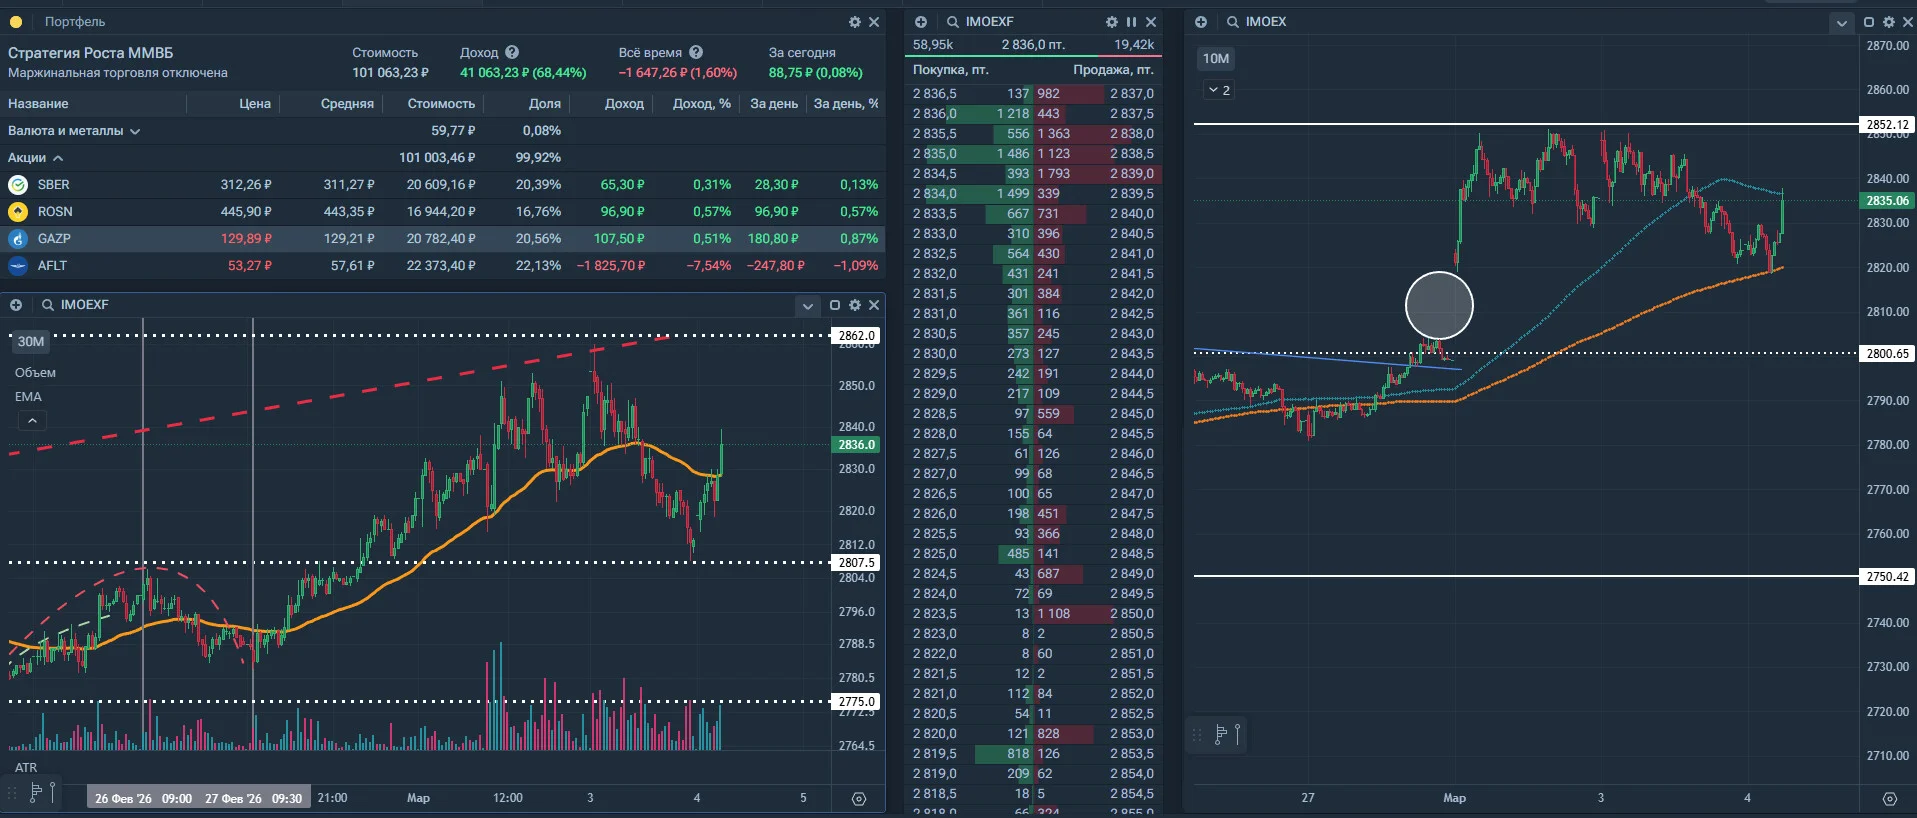Open IMOEX ticker search magnifier

click(x=1233, y=22)
